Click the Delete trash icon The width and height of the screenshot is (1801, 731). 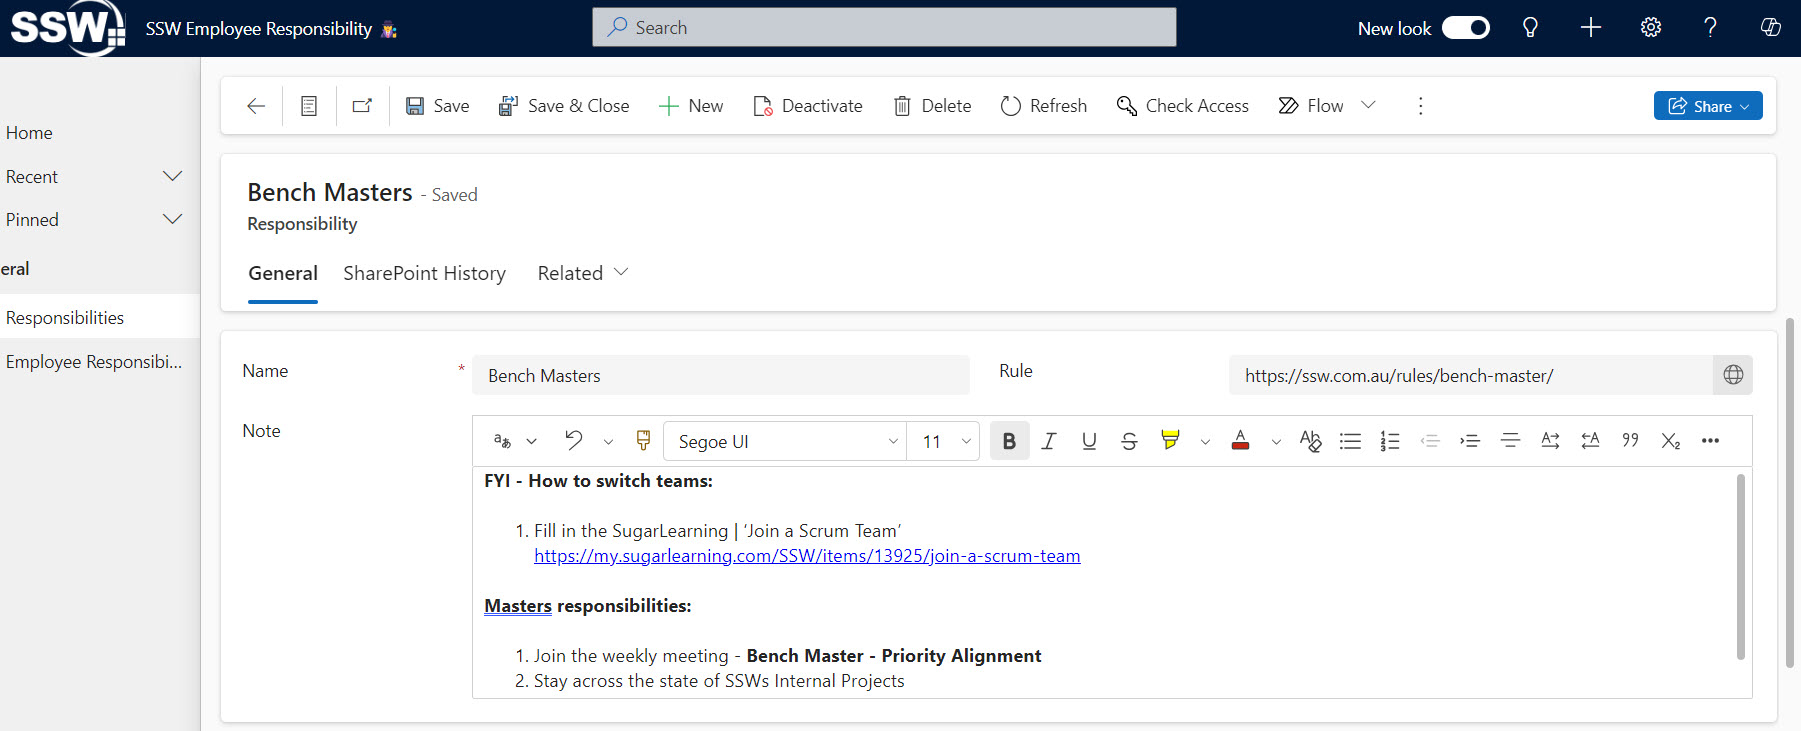[x=902, y=106]
